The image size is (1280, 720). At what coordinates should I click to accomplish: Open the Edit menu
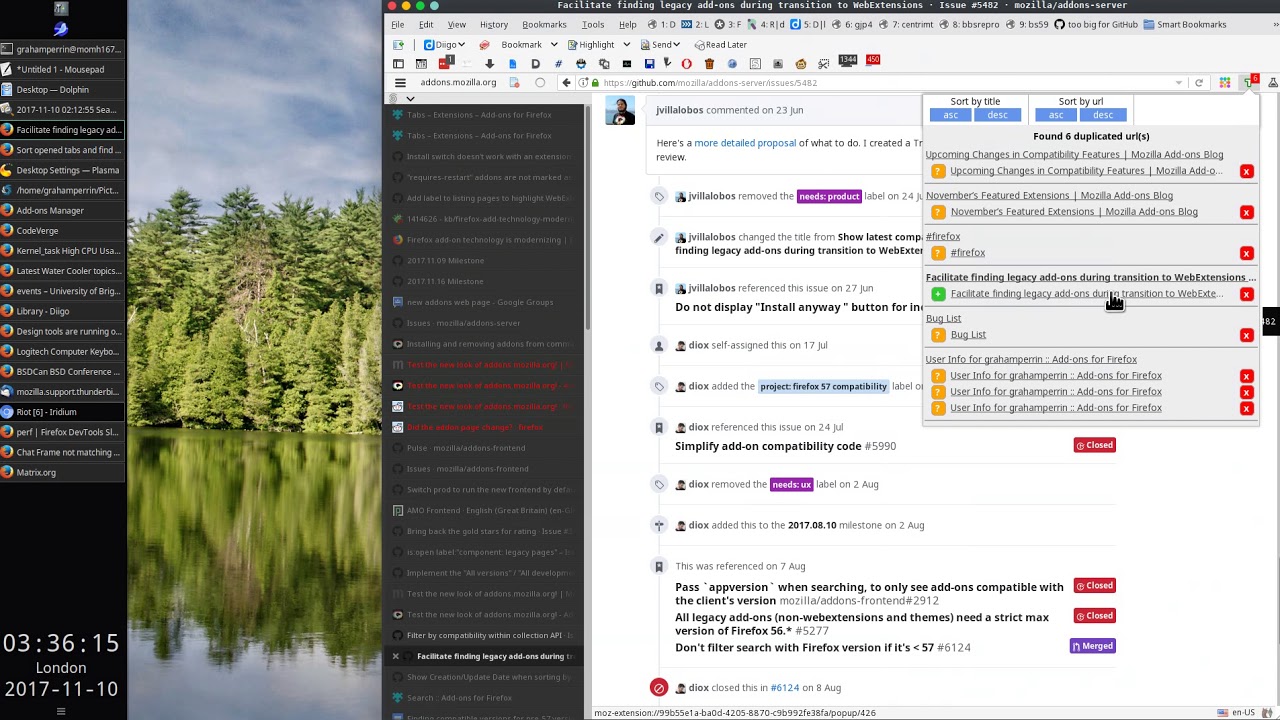tap(426, 24)
